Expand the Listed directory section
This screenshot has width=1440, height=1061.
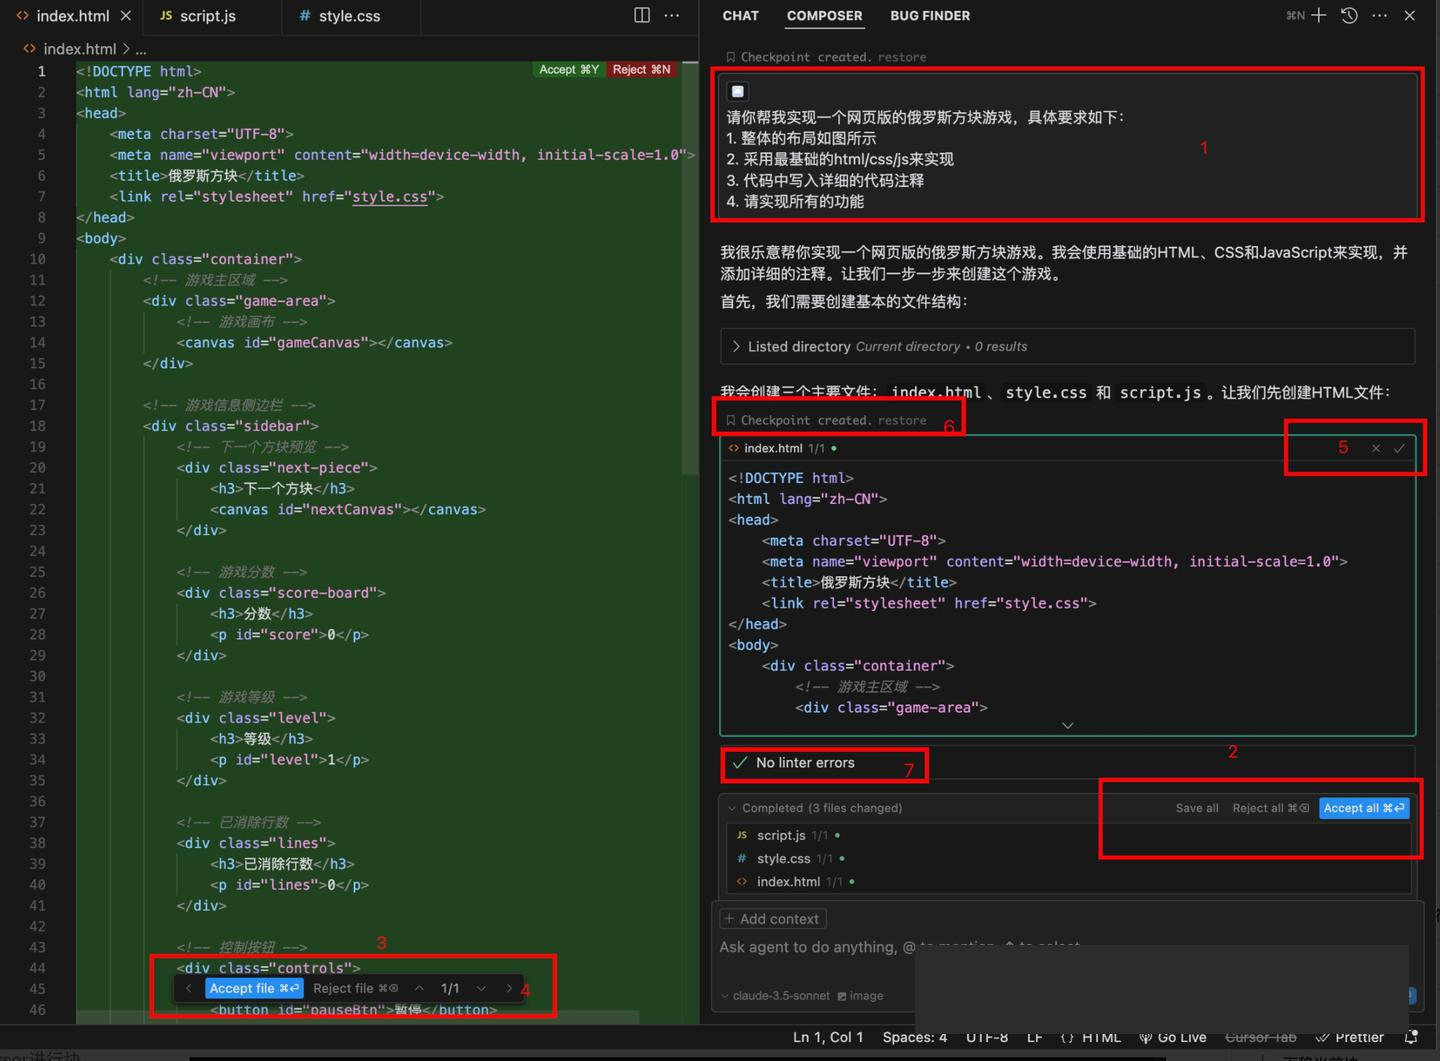point(737,346)
